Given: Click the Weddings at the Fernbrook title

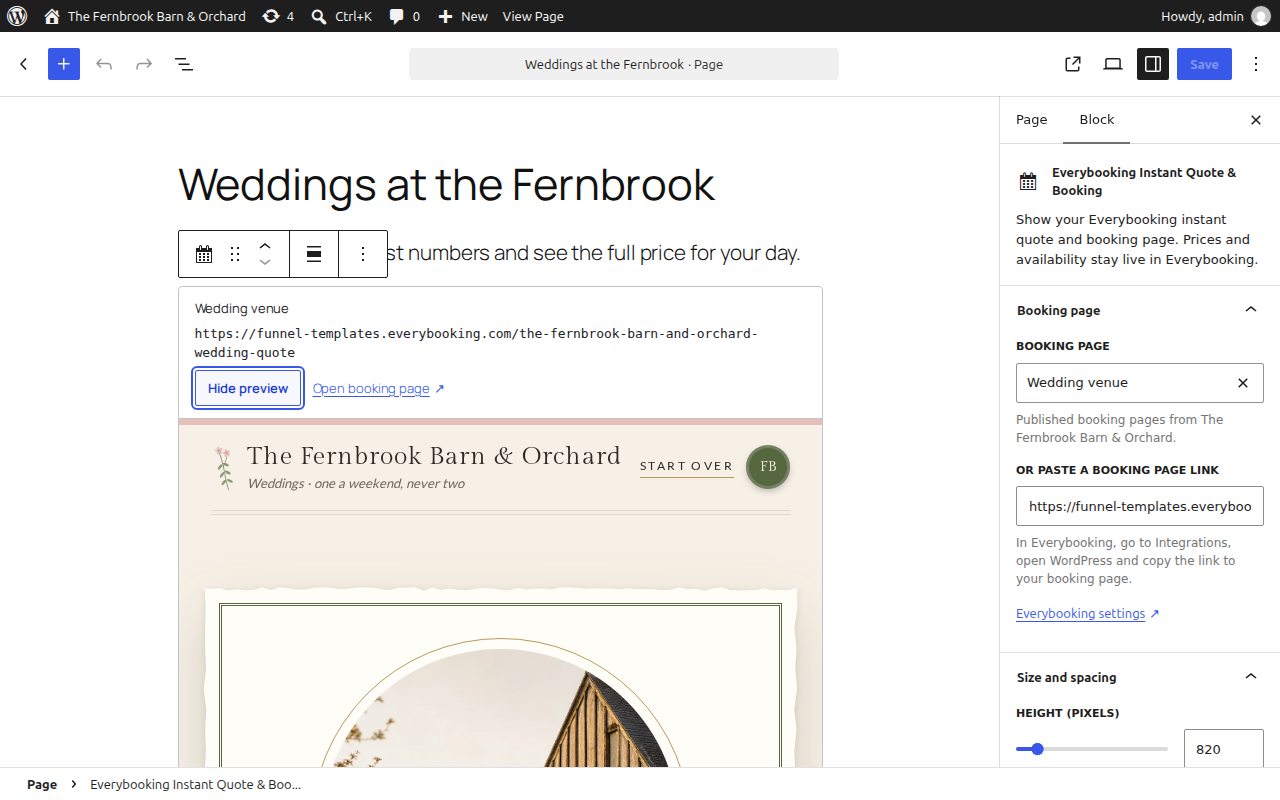Looking at the screenshot, I should (446, 185).
